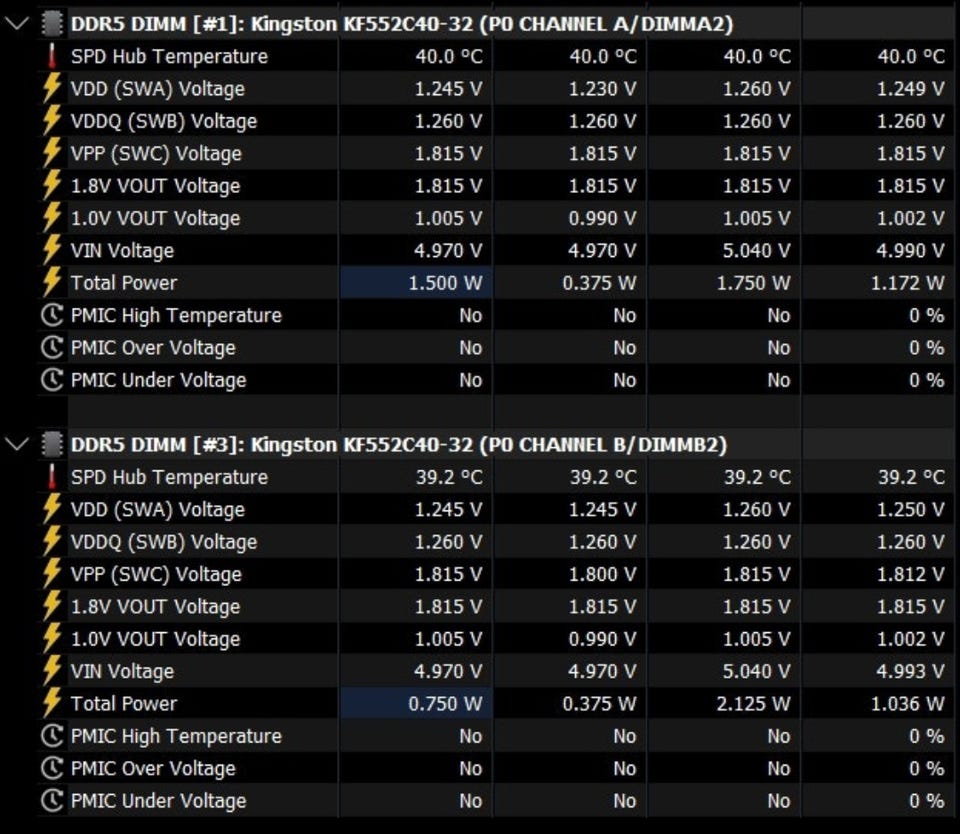Click the lightning icon beside DIMM #1 VPP (SWC) Voltage
The width and height of the screenshot is (960, 834).
click(52, 154)
